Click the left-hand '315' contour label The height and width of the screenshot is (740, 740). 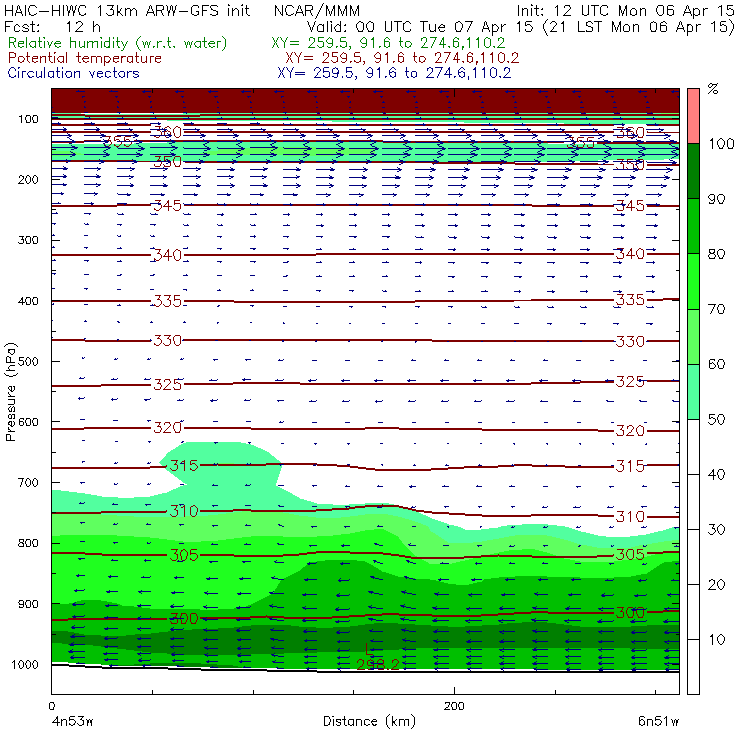(x=184, y=465)
